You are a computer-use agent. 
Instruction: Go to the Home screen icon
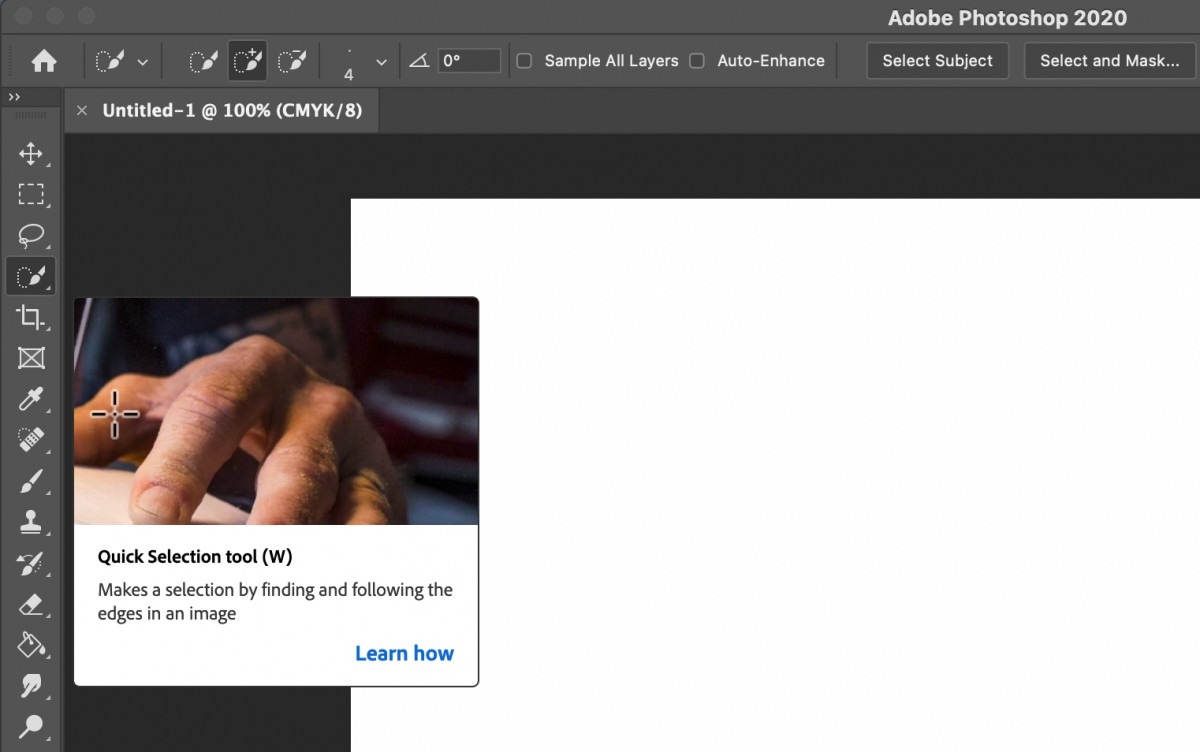tap(44, 61)
